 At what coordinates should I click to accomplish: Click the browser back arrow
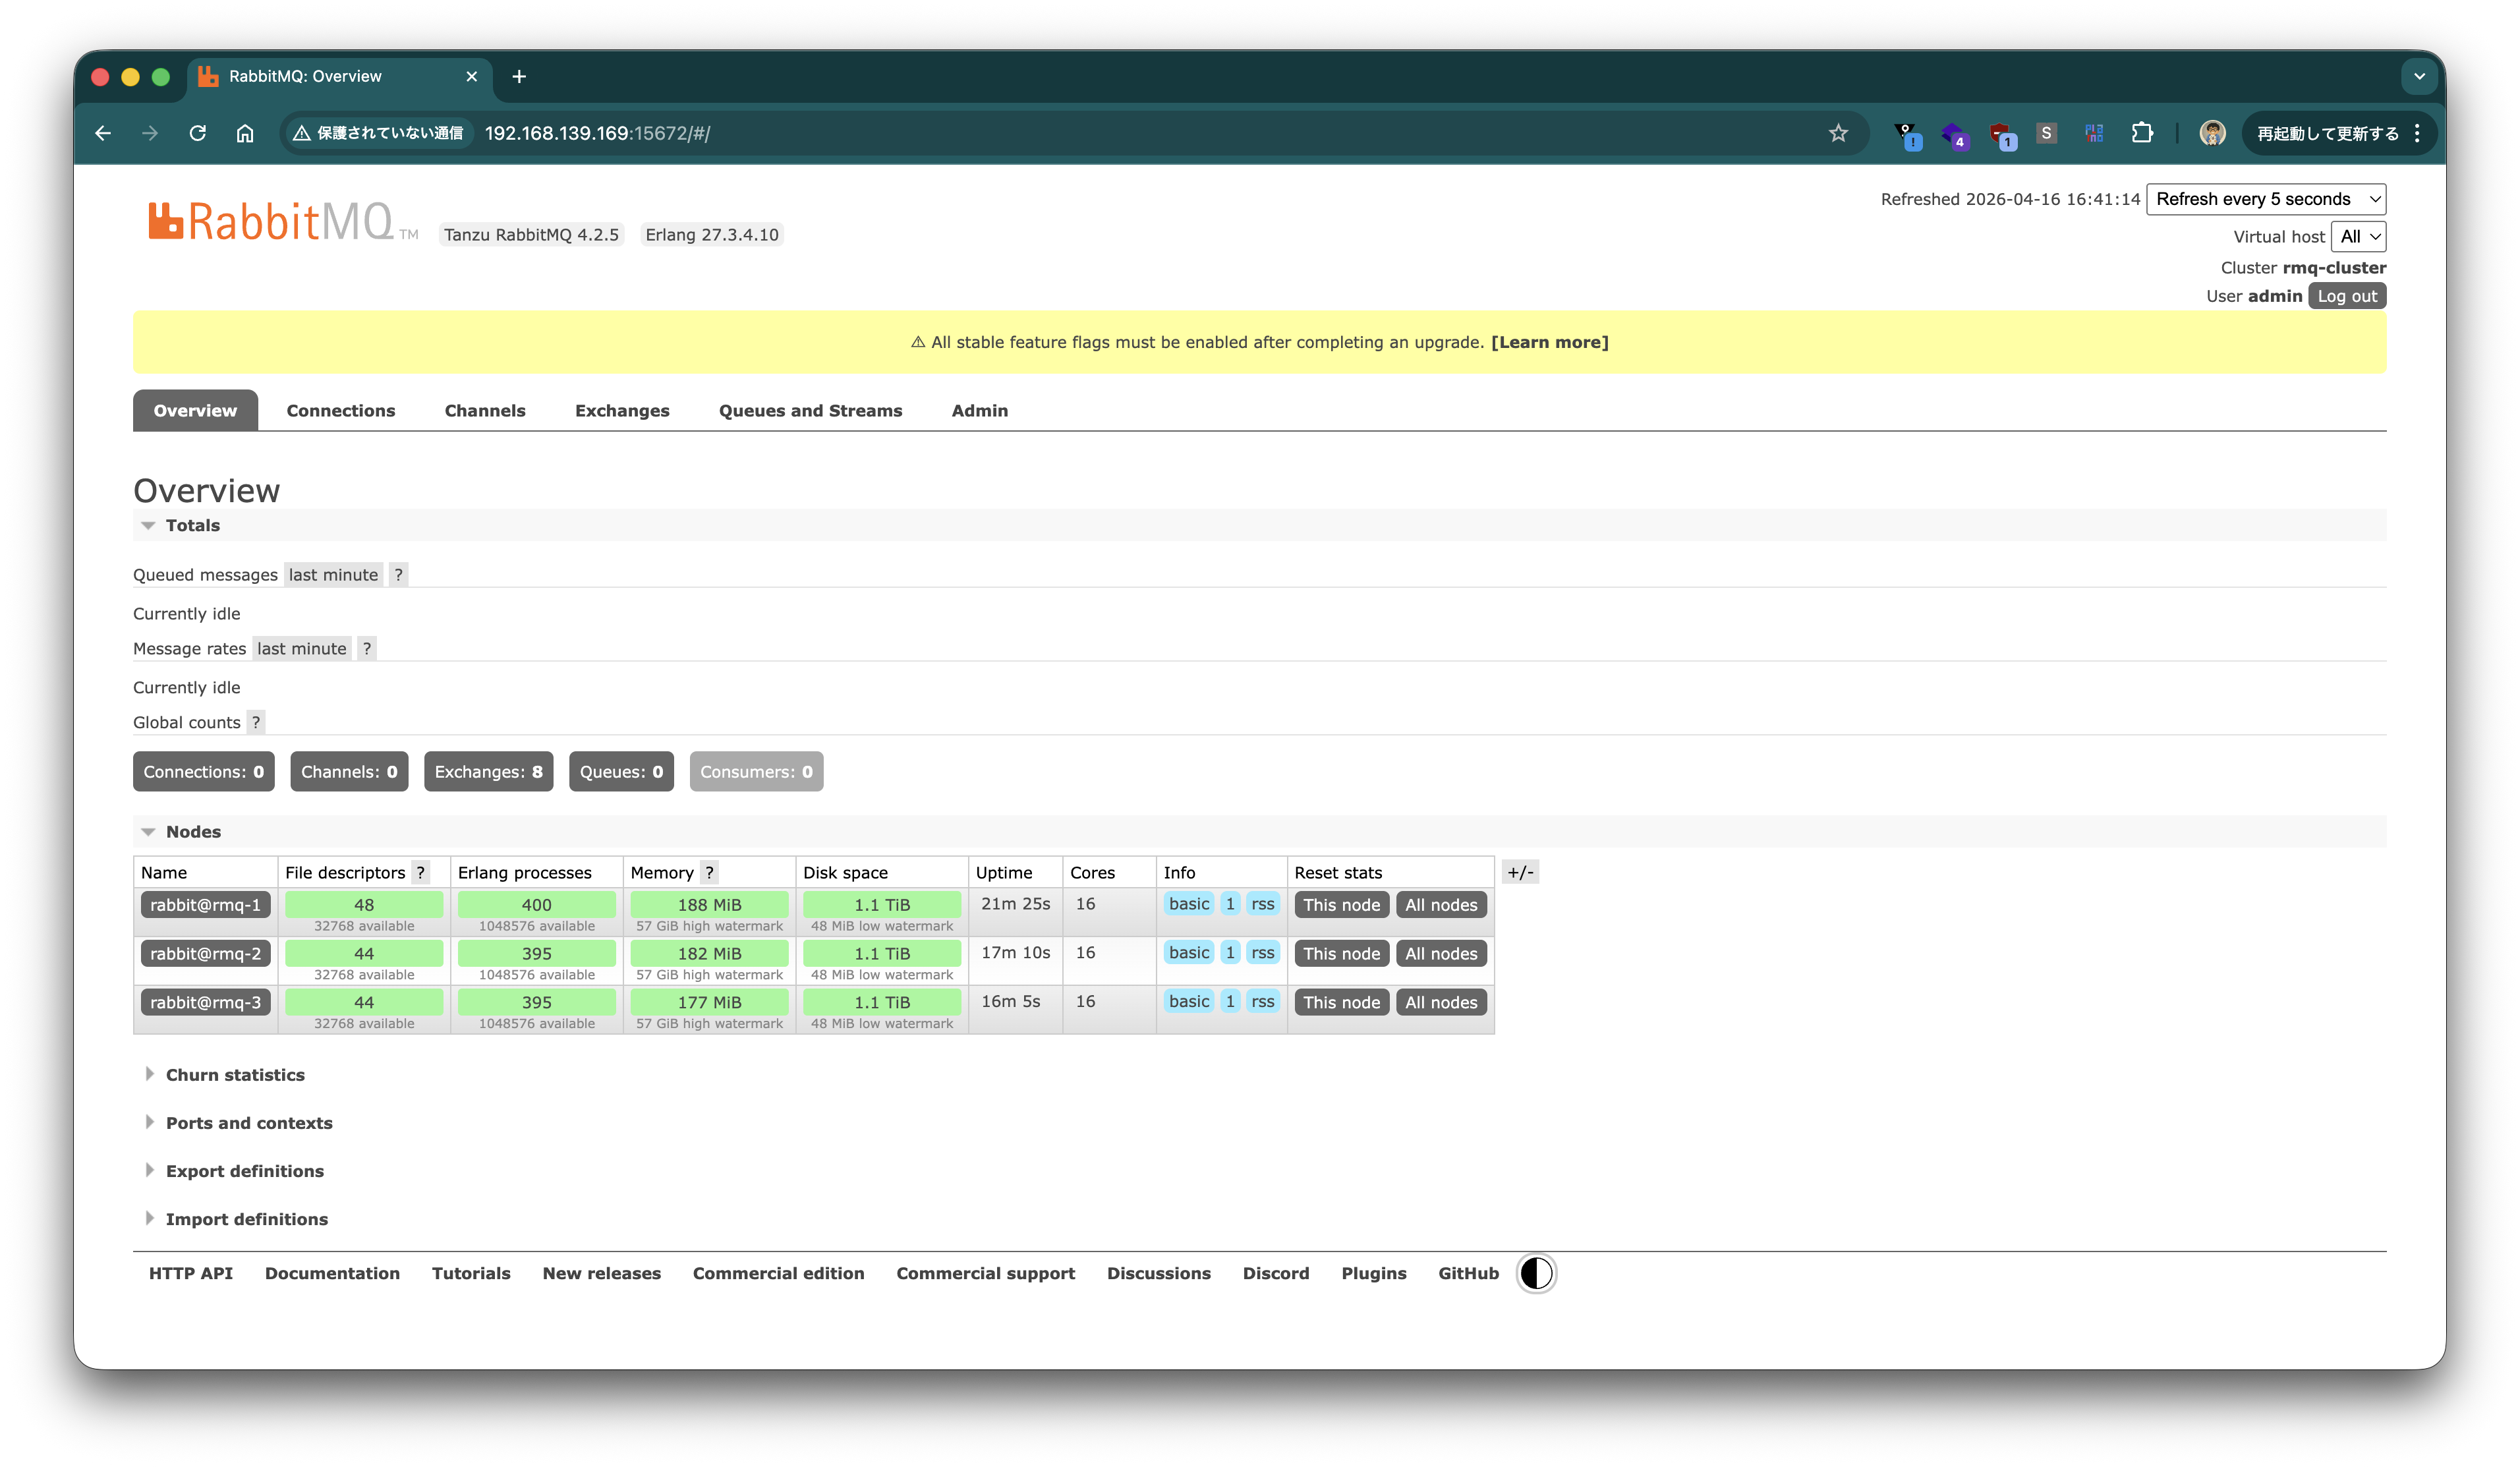(103, 133)
